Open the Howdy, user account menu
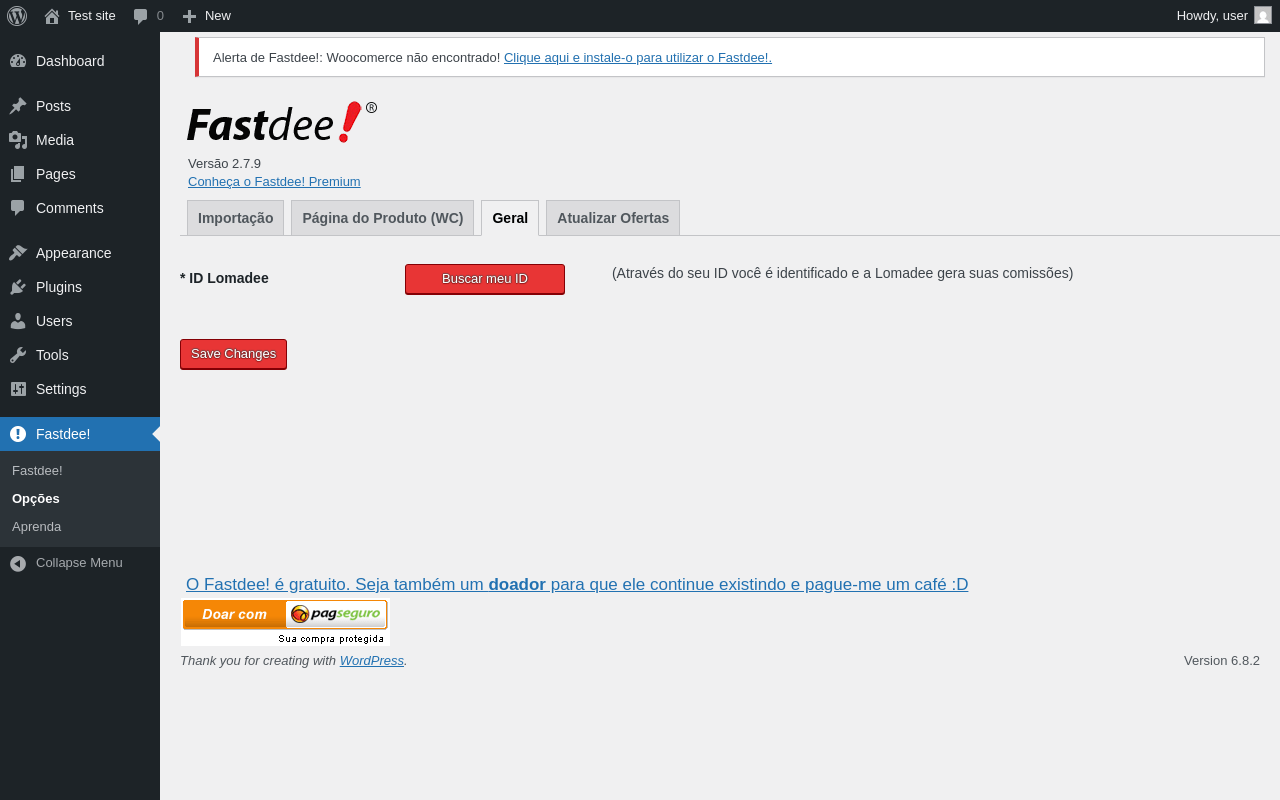 [x=1224, y=16]
